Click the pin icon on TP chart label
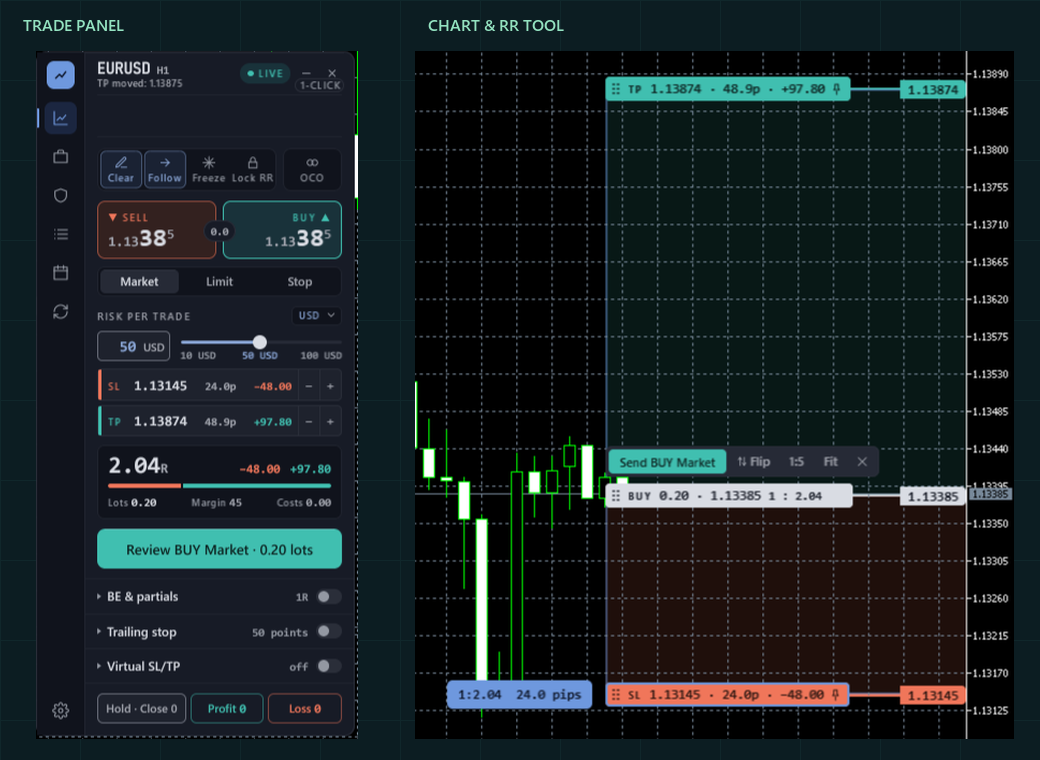Viewport: 1040px width, 760px height. [x=837, y=89]
